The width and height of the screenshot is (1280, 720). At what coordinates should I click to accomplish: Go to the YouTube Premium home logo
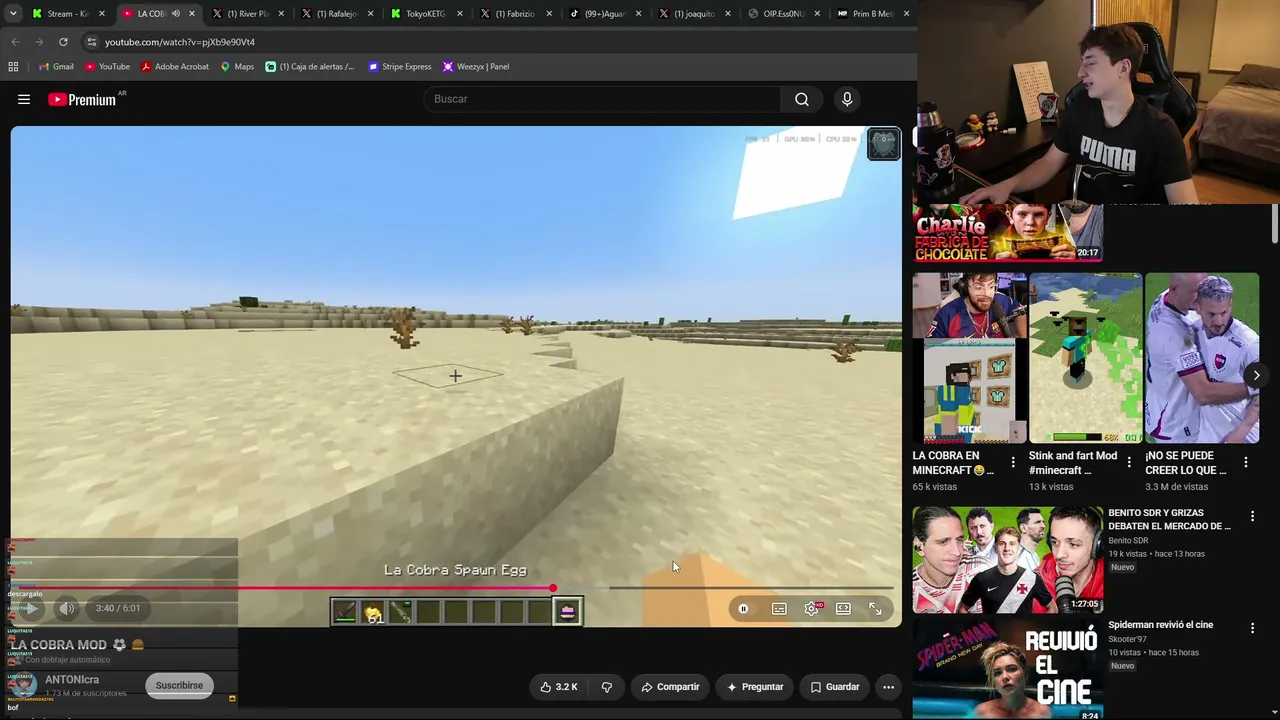[82, 99]
